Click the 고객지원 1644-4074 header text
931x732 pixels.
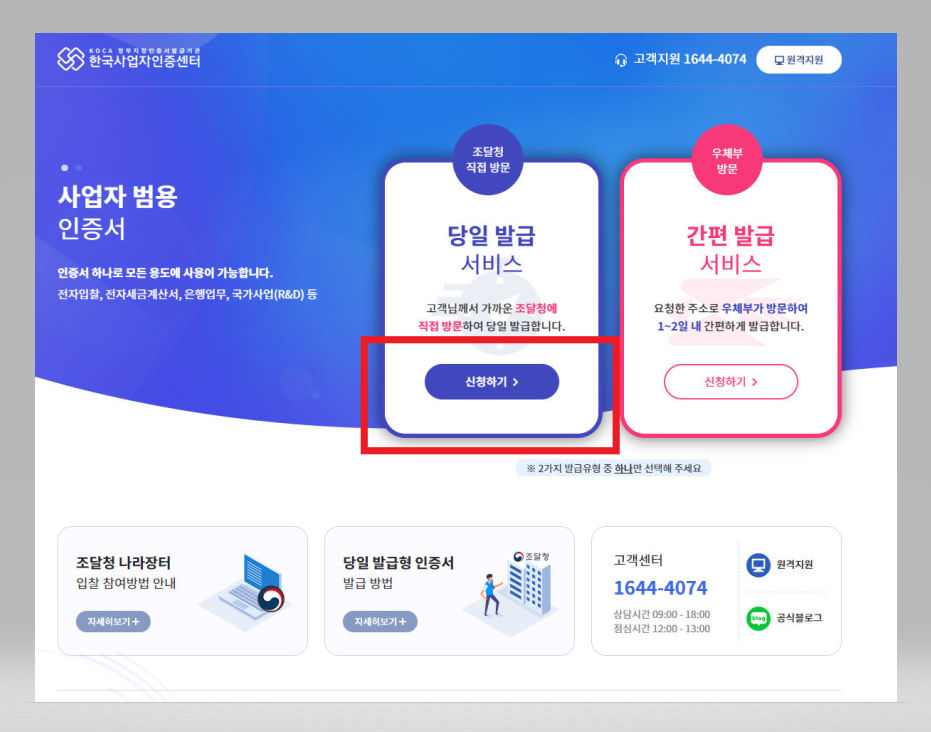tap(690, 59)
